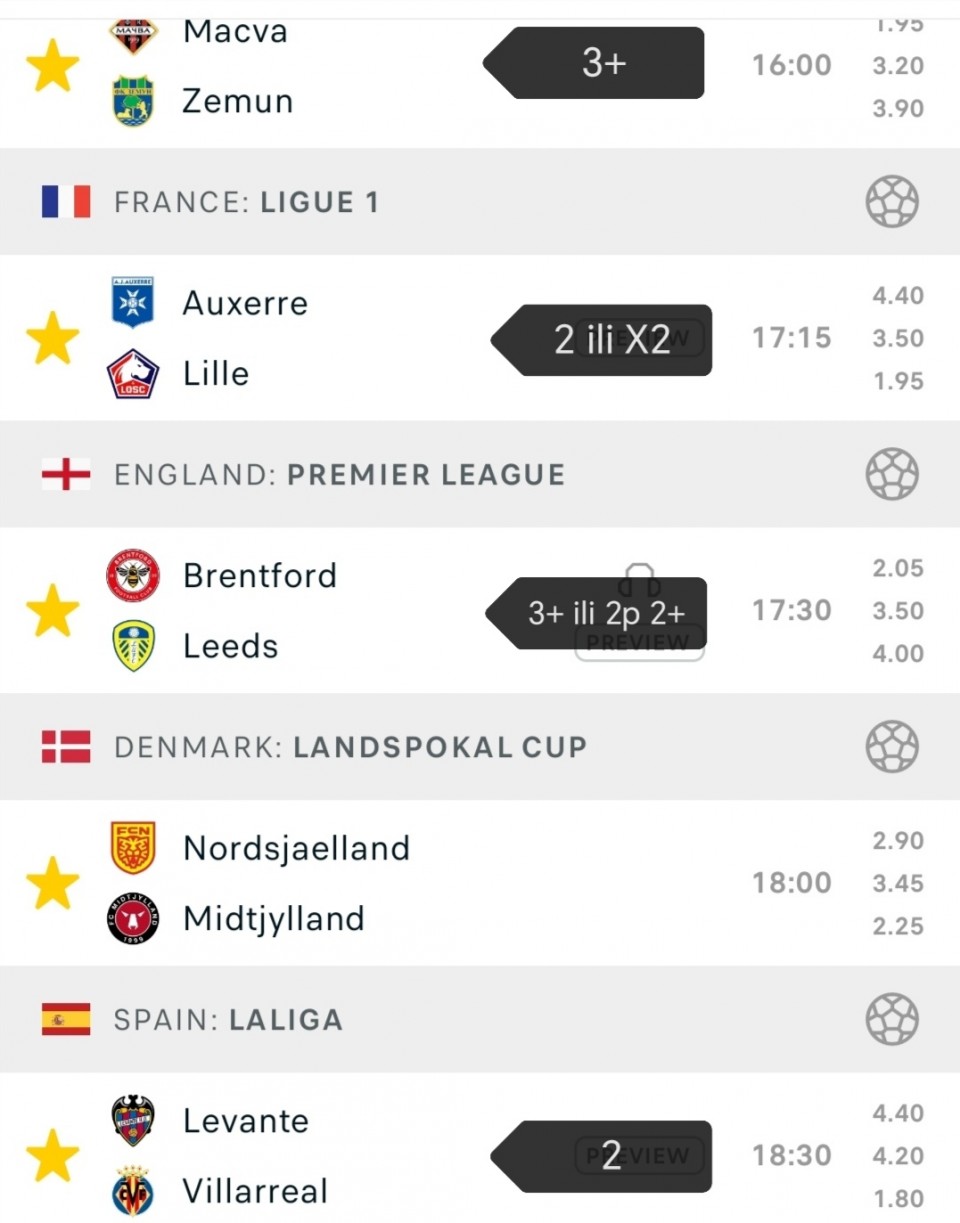Viewport: 960px width, 1223px height.
Task: Click the '2 ili X2' tip label
Action: click(611, 340)
